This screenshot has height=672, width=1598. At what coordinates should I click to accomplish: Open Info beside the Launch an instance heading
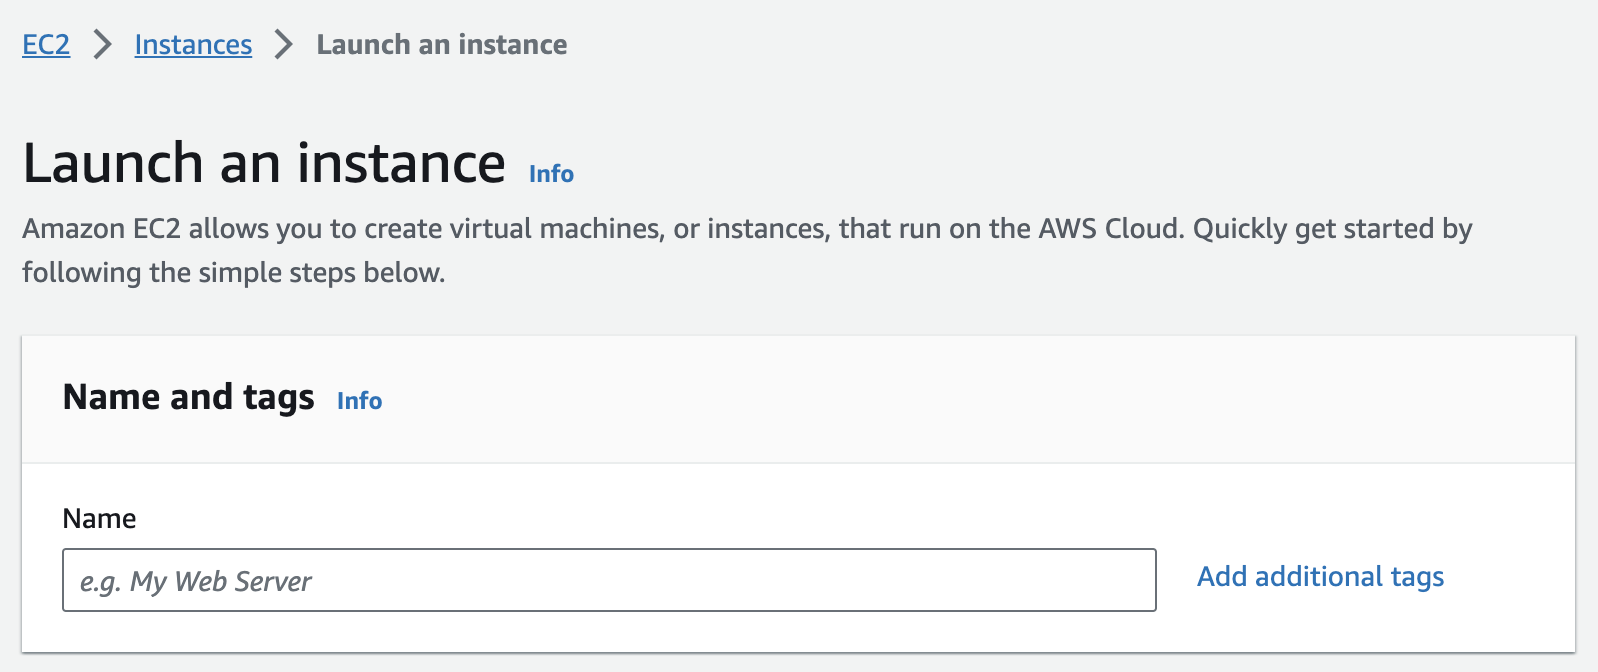(x=551, y=174)
